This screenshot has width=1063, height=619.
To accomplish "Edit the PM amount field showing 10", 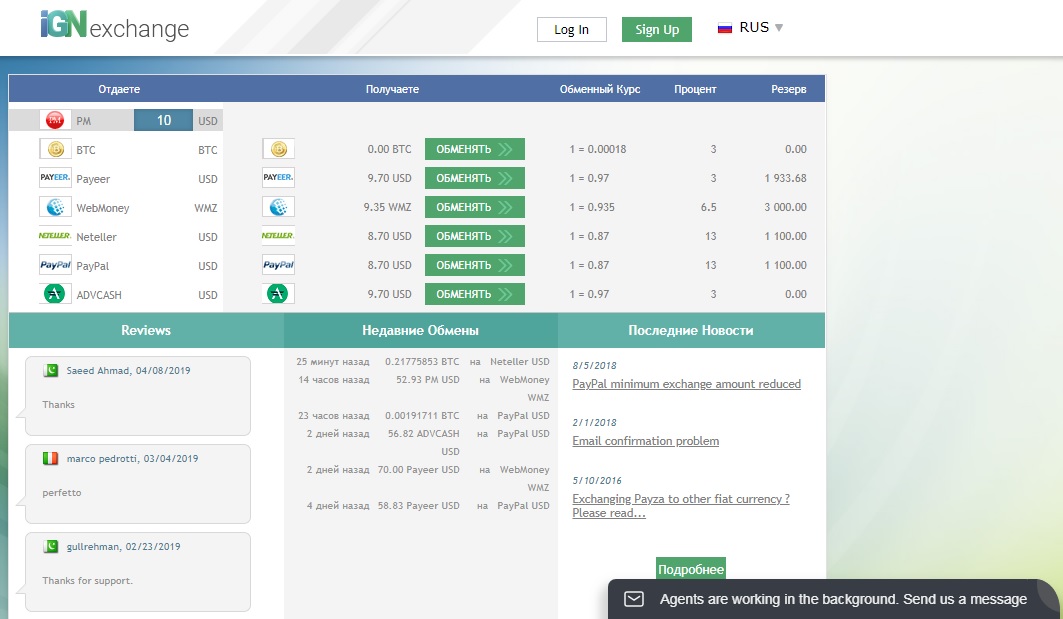I will click(163, 120).
